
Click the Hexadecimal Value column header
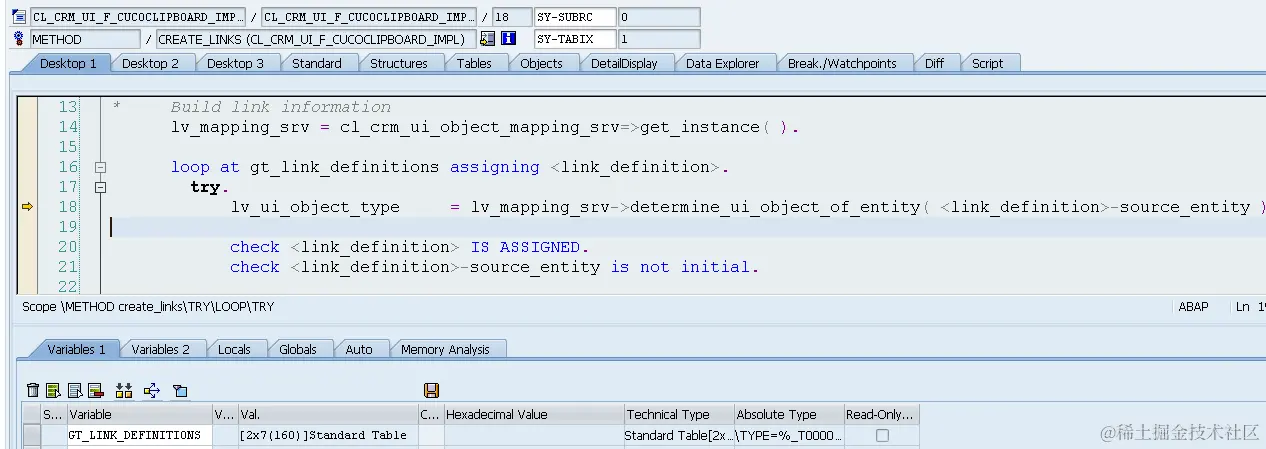[534, 414]
